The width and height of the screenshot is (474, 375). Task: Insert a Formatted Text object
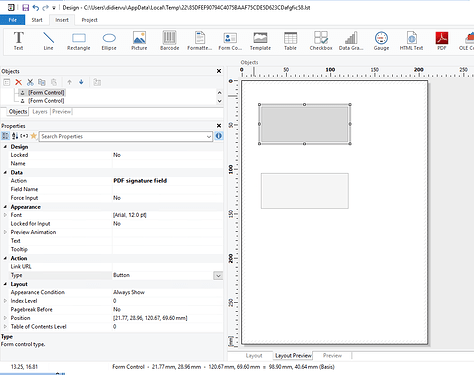[200, 41]
